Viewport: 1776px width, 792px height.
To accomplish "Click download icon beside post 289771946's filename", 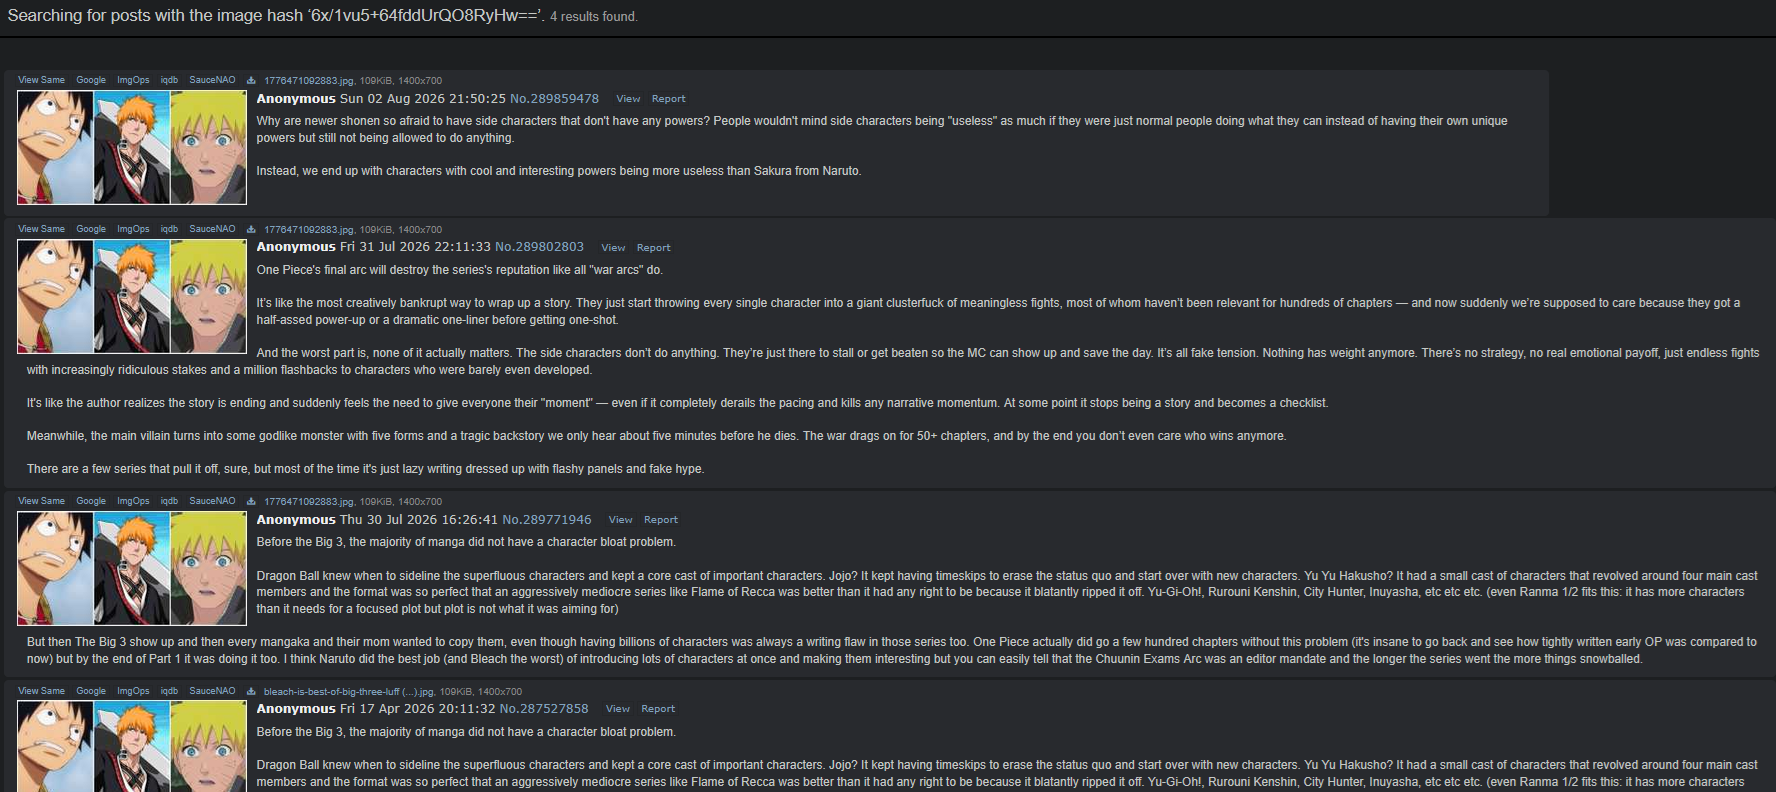I will tap(251, 501).
